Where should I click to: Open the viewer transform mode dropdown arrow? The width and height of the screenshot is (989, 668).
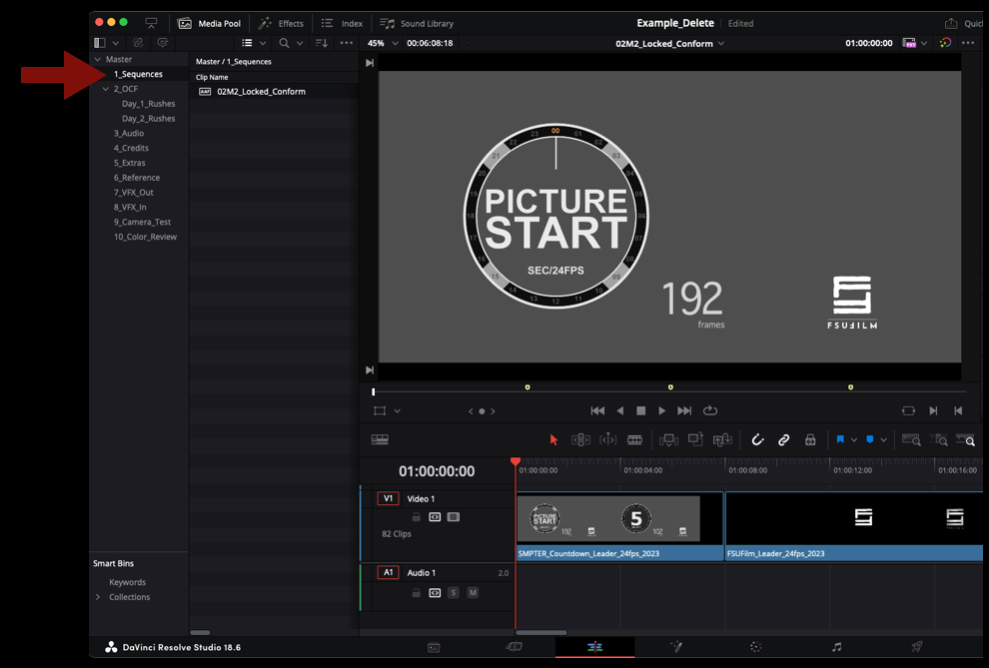pos(397,411)
